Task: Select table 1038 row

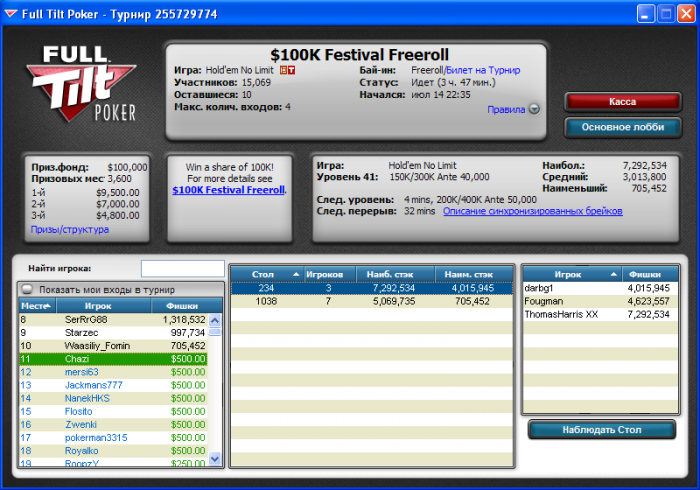Action: tap(371, 301)
